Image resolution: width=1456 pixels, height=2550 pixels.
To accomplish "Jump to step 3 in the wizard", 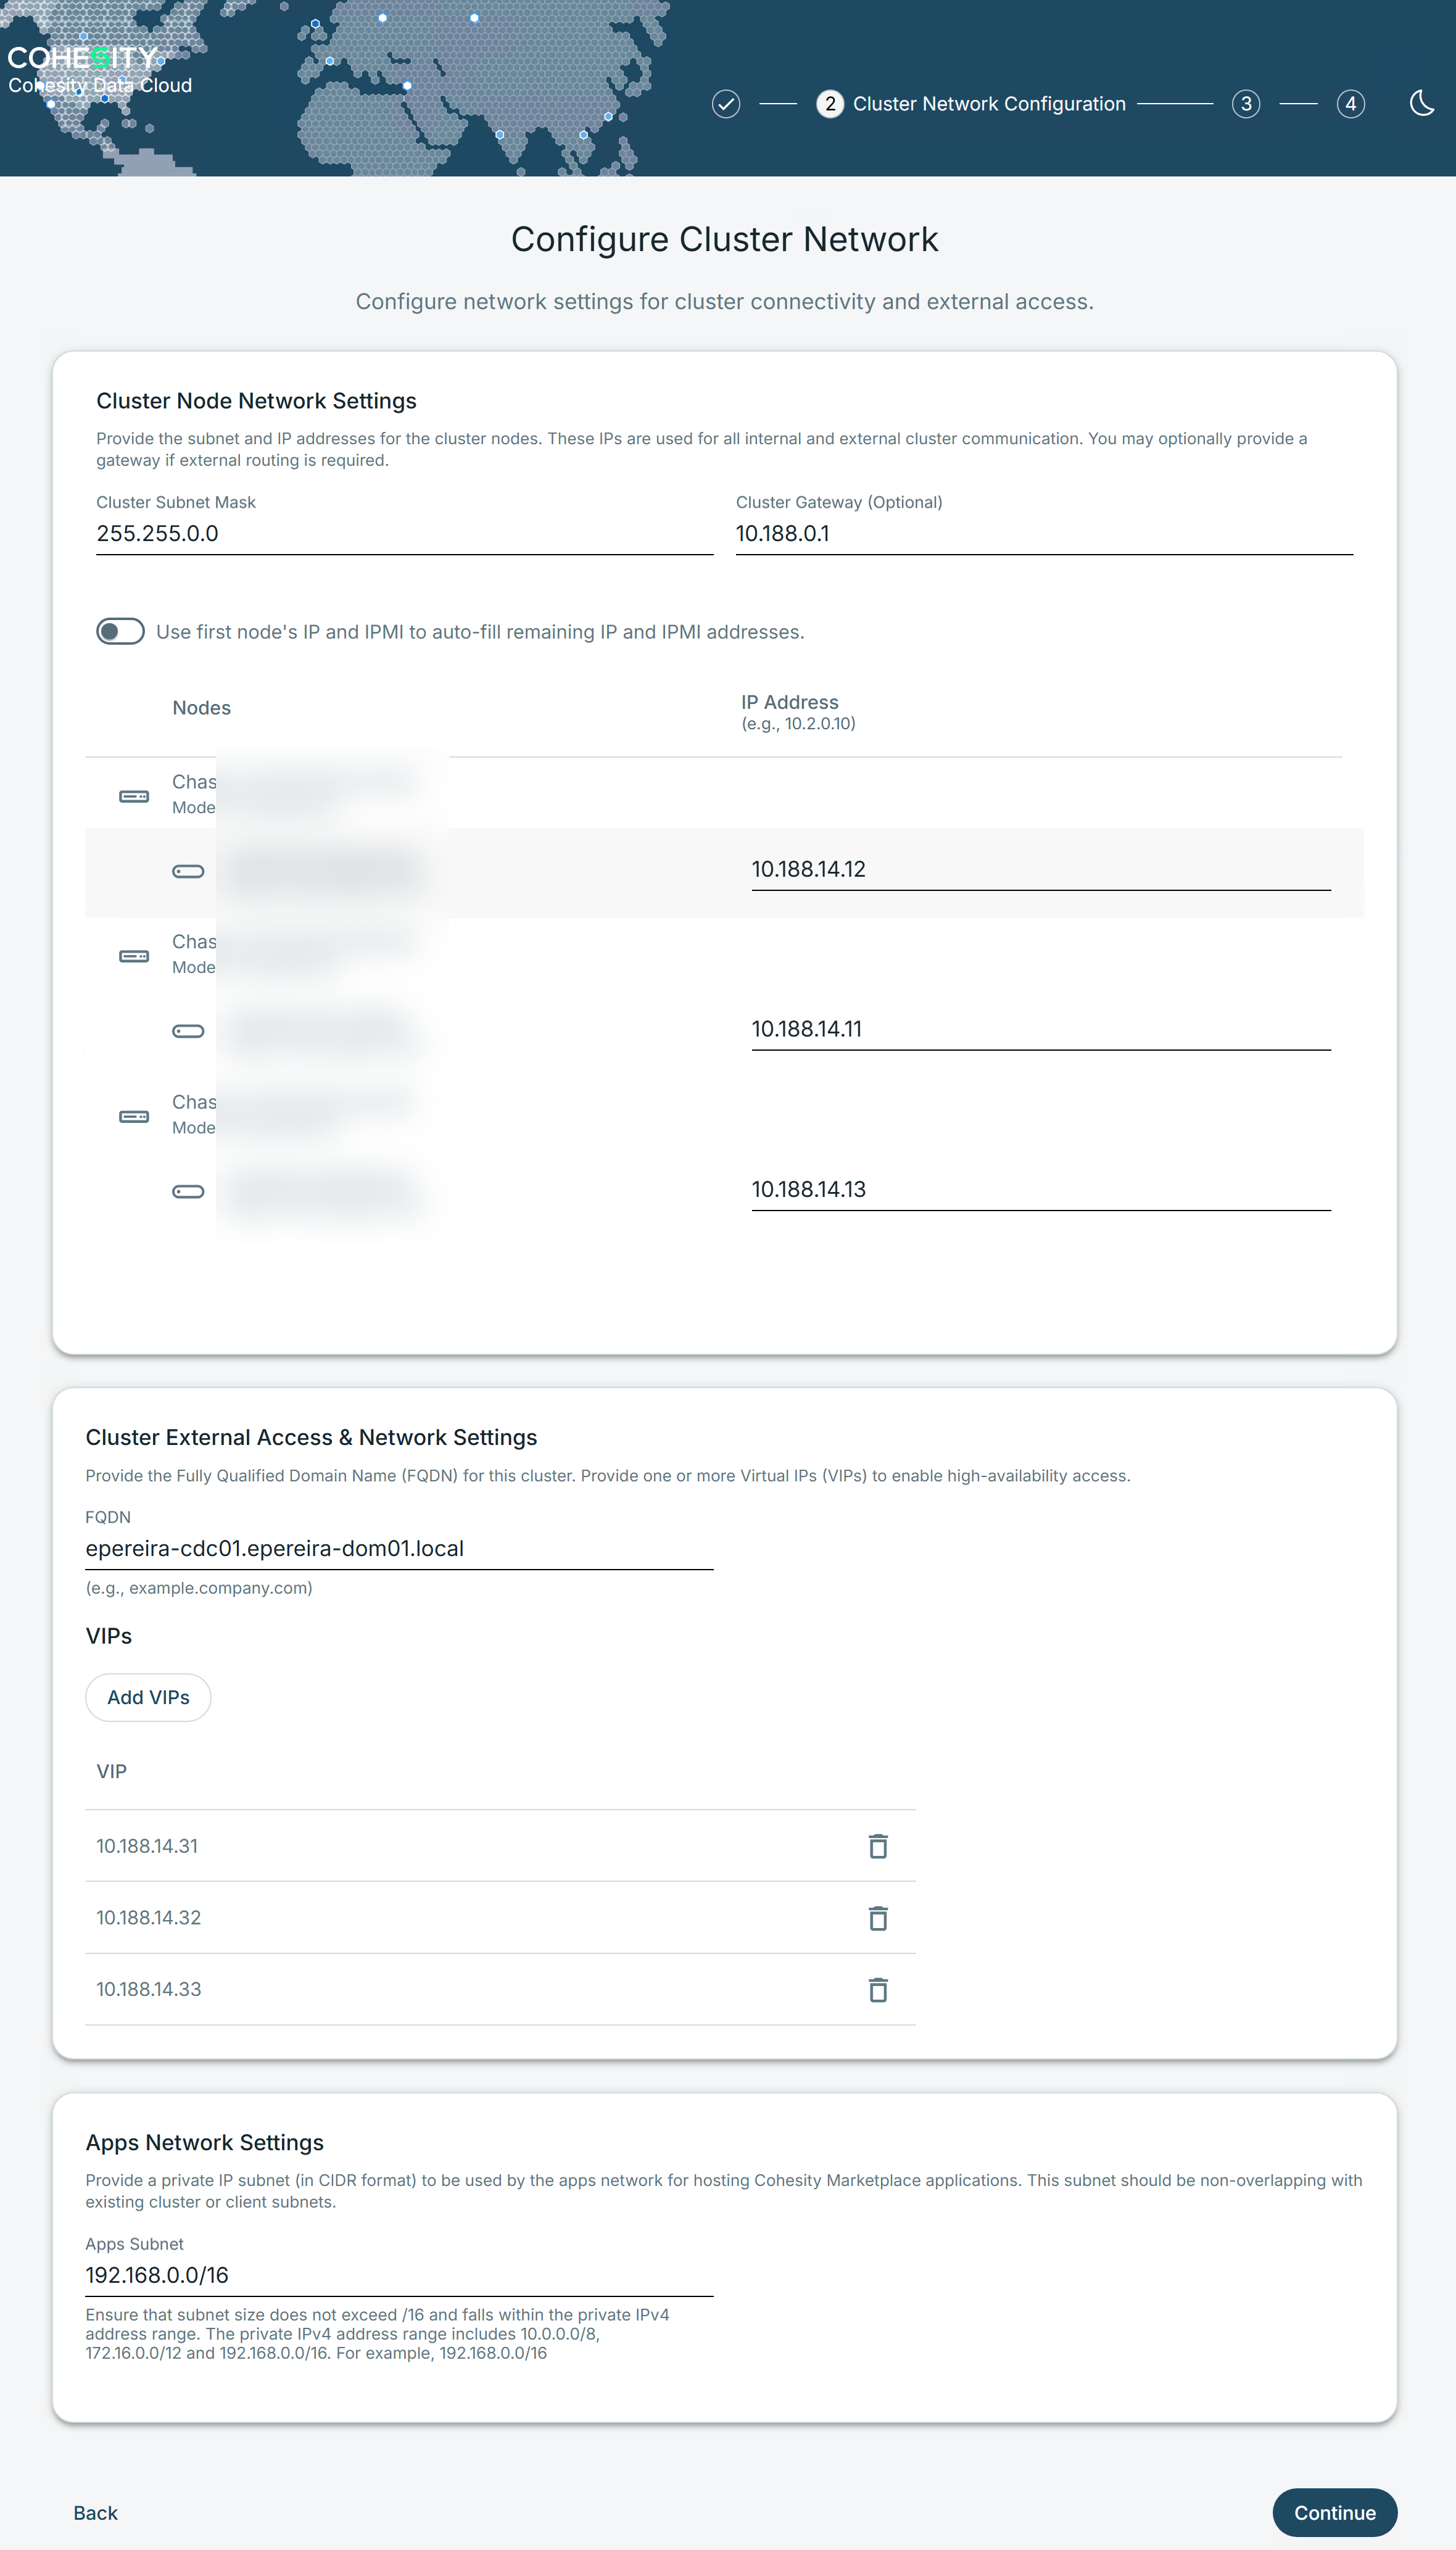I will [1245, 104].
